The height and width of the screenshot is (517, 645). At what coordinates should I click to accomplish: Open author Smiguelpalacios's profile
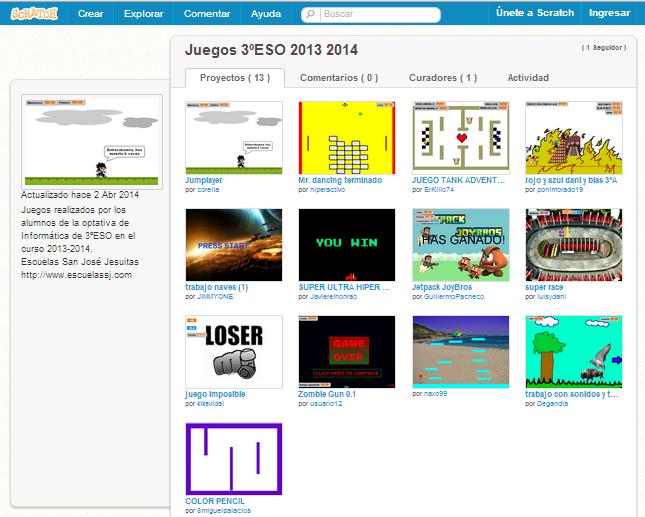(224, 510)
